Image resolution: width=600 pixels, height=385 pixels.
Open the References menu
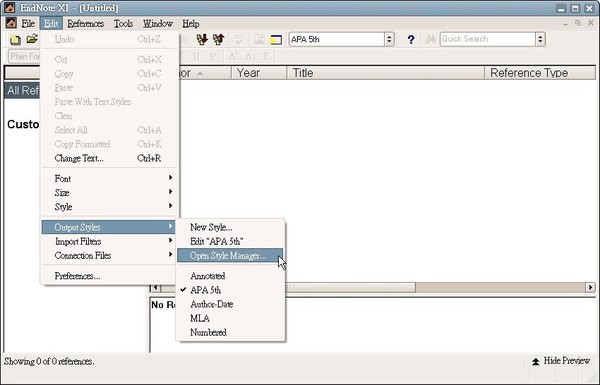86,24
